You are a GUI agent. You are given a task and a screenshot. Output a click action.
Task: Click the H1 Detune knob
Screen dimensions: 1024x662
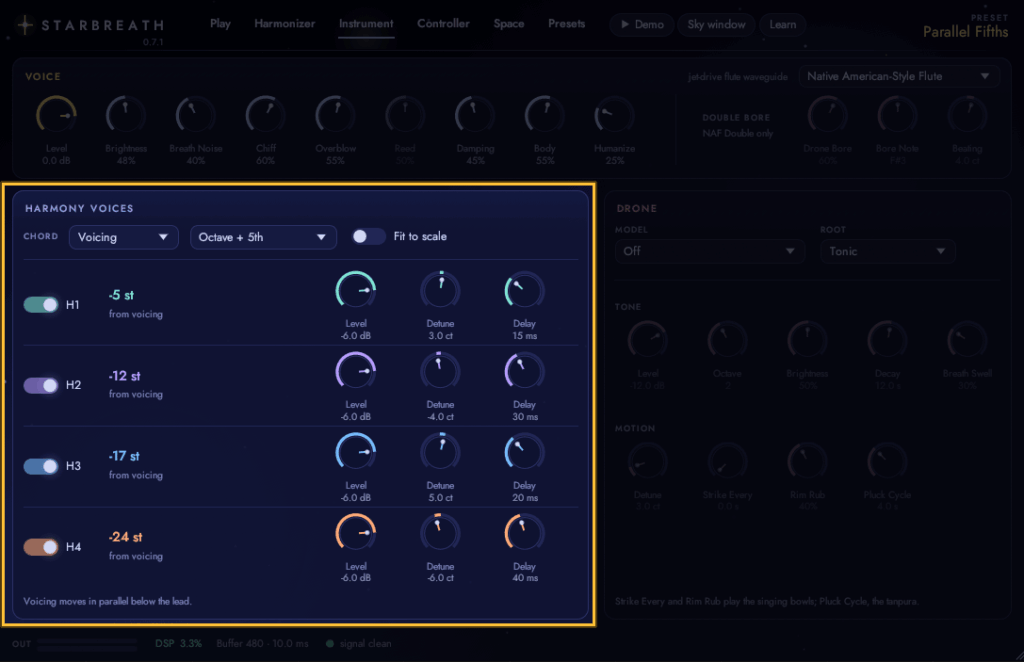point(440,290)
